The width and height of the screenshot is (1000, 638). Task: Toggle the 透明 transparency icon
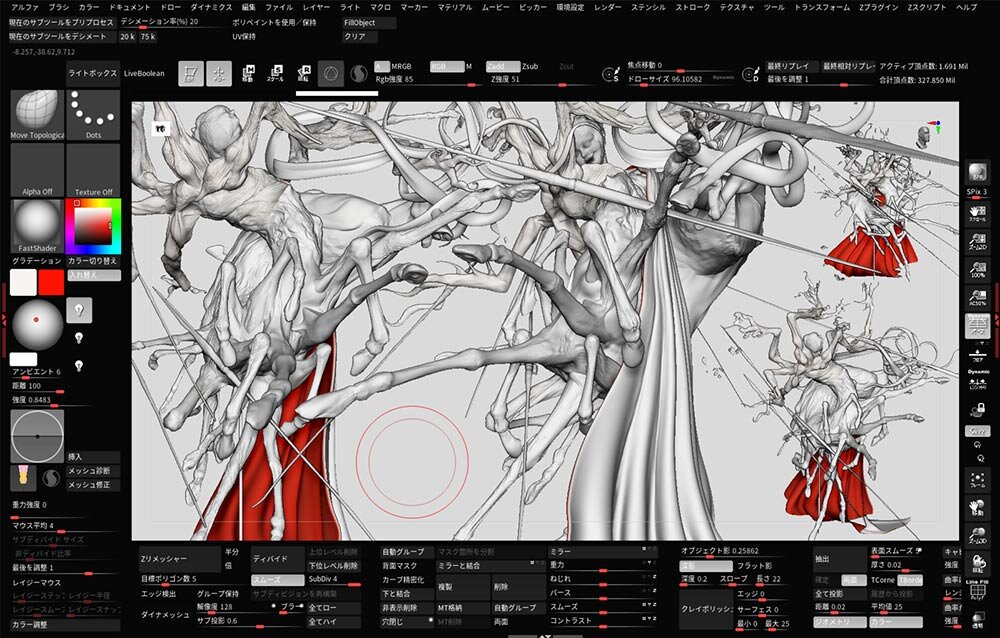pyautogui.click(x=977, y=619)
